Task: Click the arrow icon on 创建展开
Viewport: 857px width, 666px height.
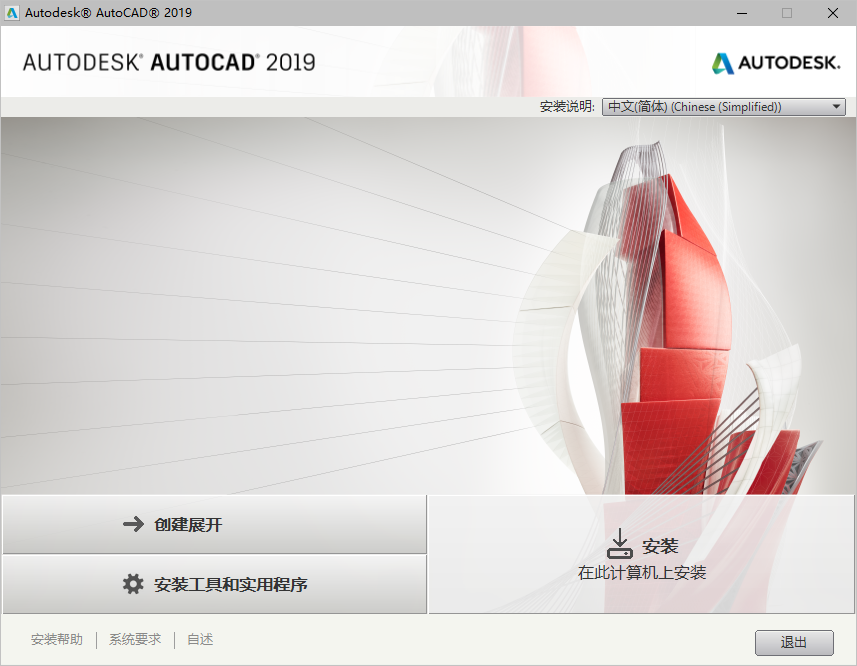Action: (x=131, y=524)
